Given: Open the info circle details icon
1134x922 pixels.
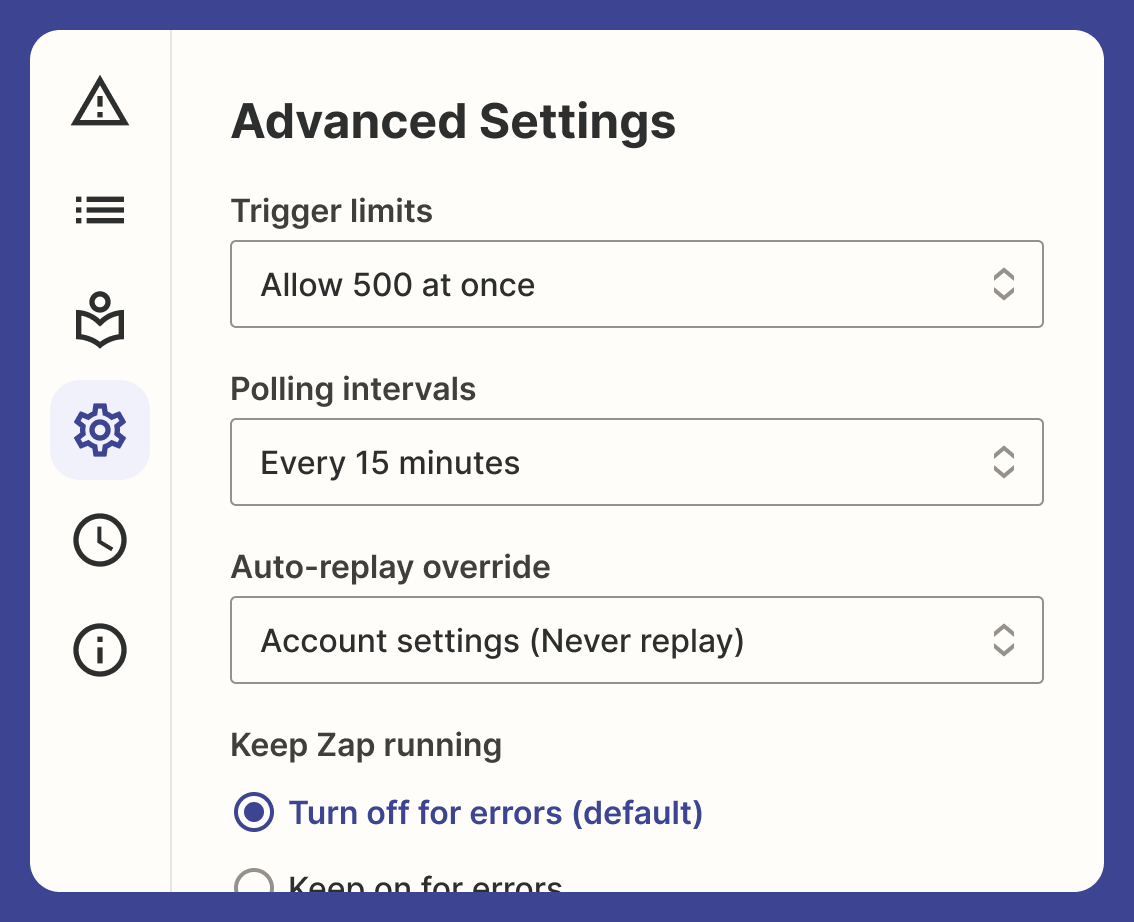Looking at the screenshot, I should tap(100, 649).
